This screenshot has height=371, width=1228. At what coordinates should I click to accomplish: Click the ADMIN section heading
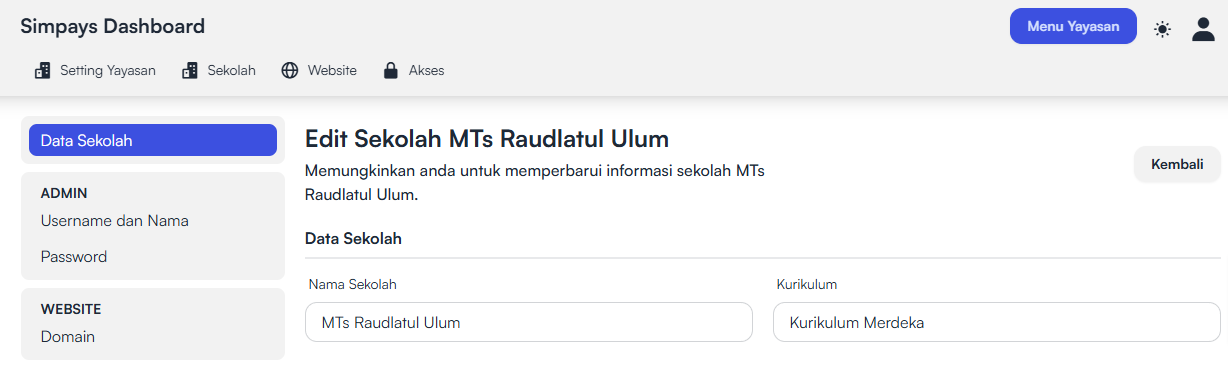pyautogui.click(x=64, y=193)
